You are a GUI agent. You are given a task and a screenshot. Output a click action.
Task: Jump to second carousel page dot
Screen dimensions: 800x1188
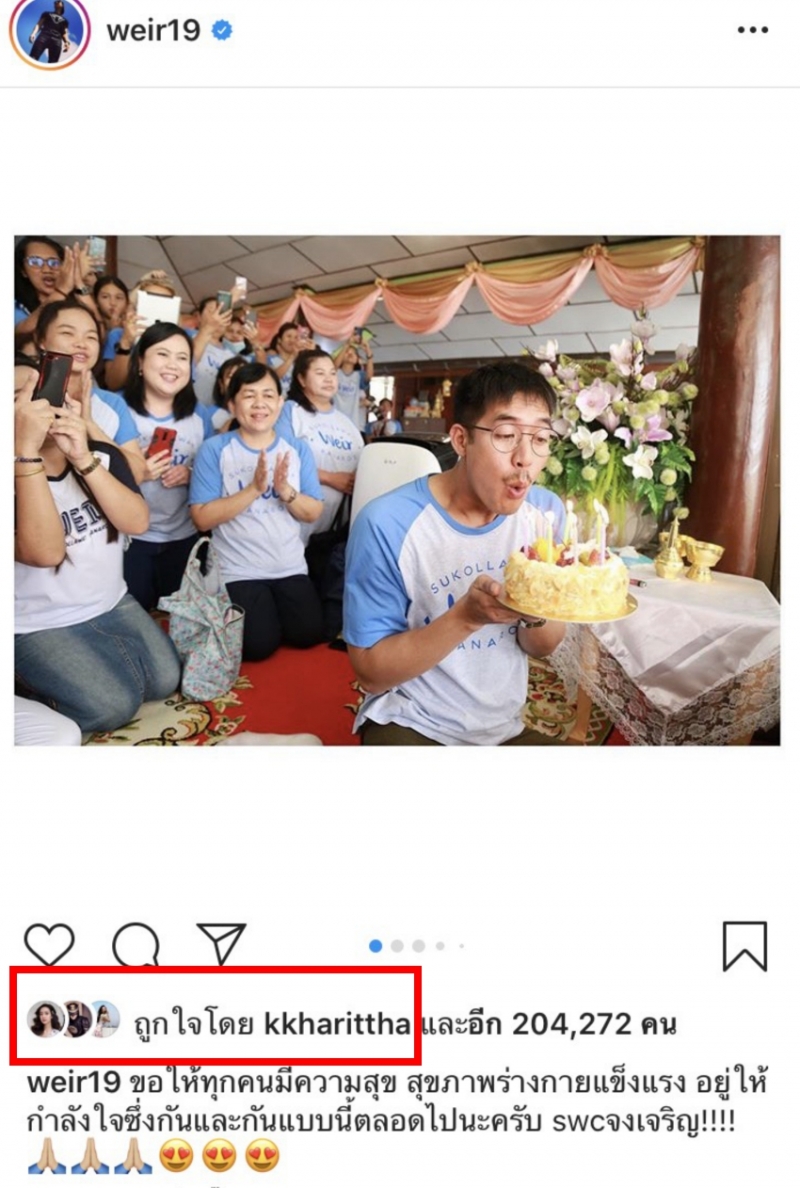pos(397,946)
